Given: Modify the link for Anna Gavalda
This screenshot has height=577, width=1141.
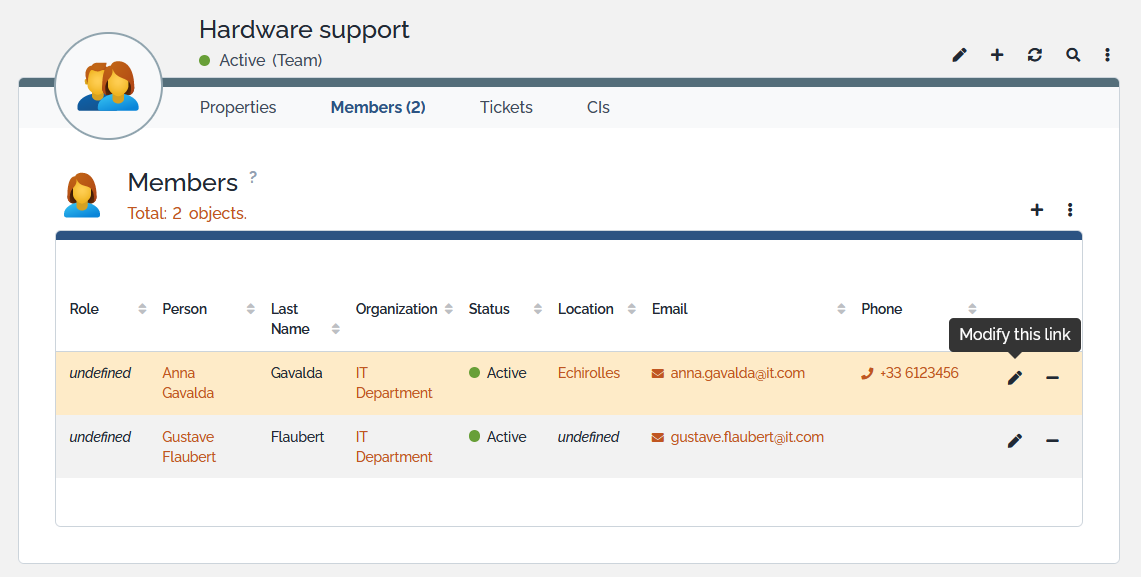Looking at the screenshot, I should [1015, 378].
